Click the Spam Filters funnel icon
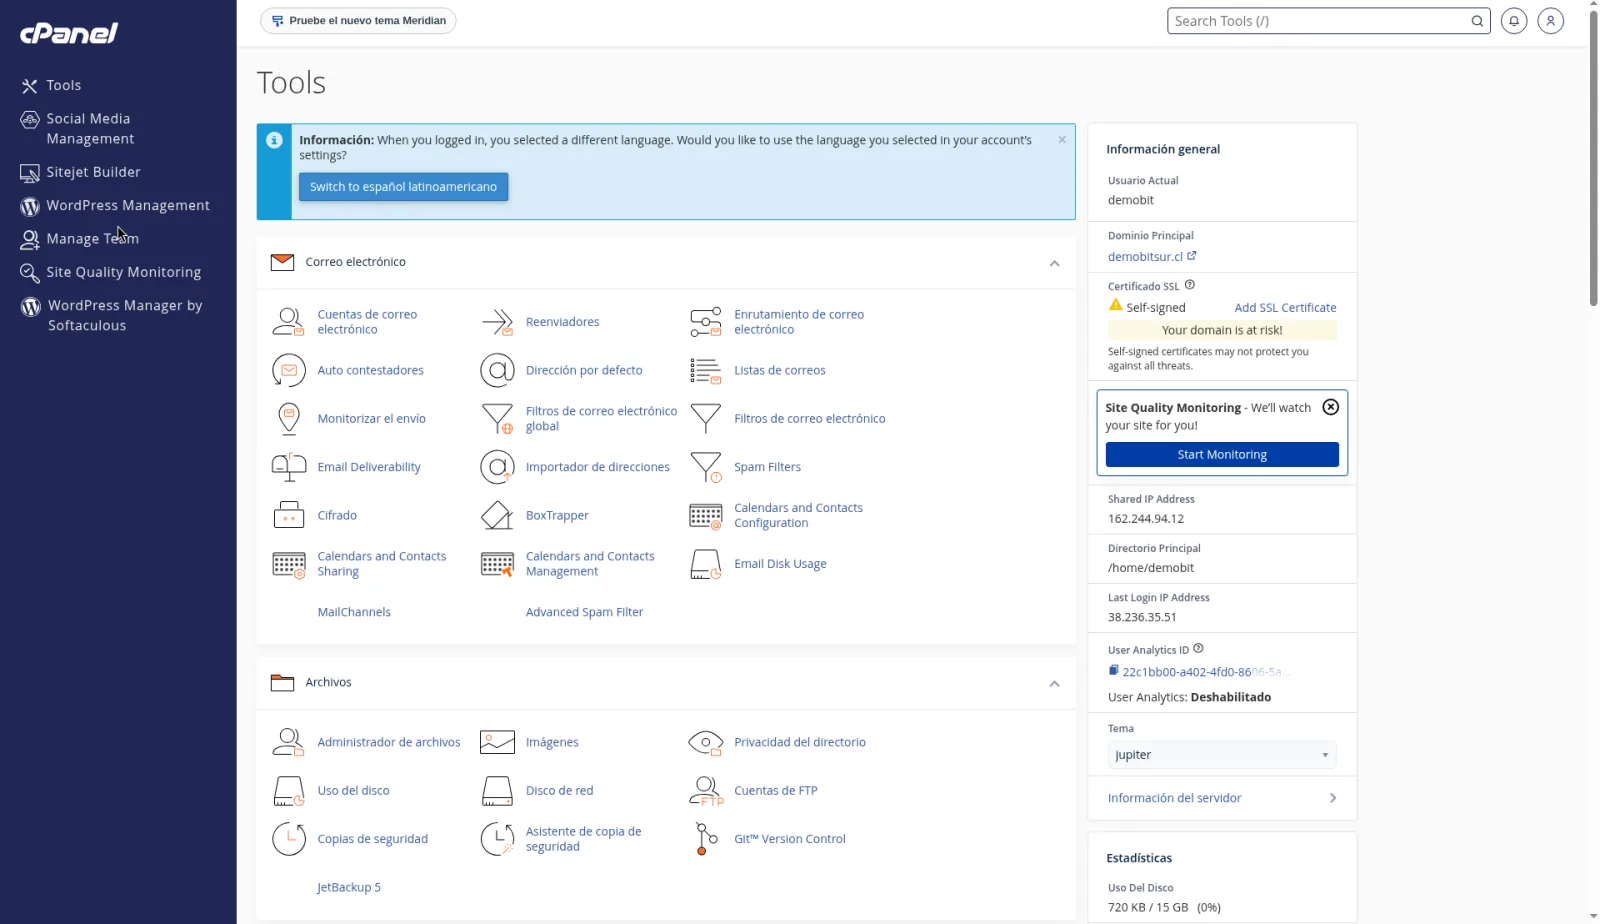Screen dimensions: 1600x924 coord(705,467)
